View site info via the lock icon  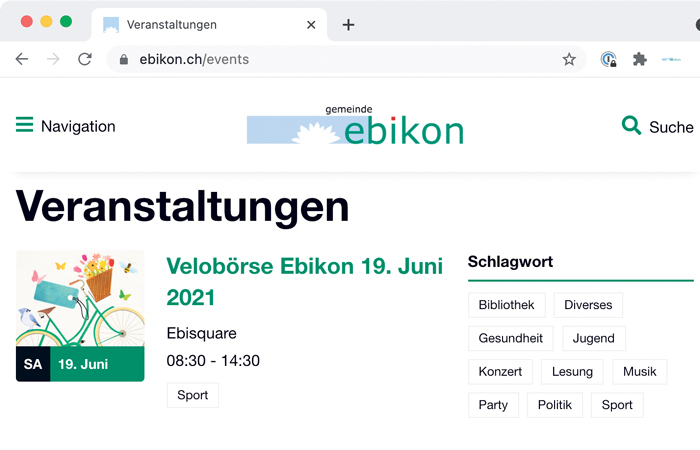click(x=124, y=59)
